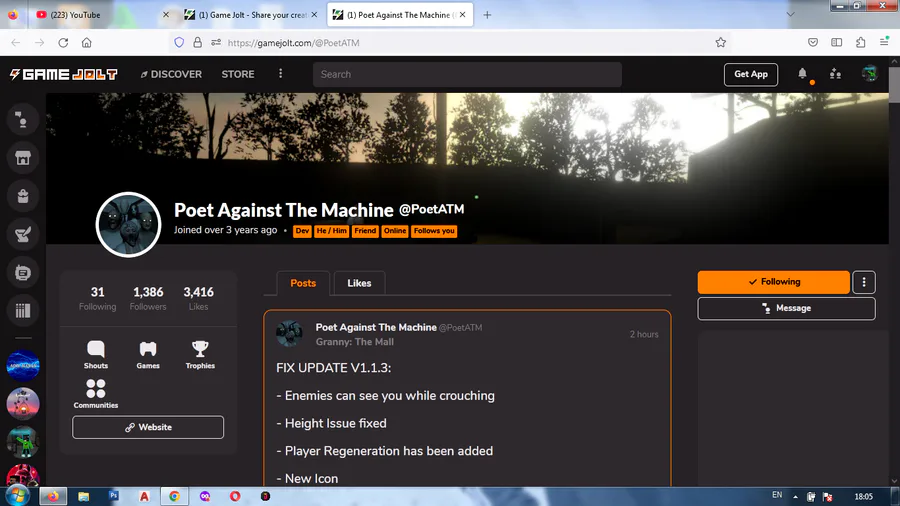Viewport: 900px width, 506px height.
Task: Switch to the Game Jolt Share tab
Action: (x=251, y=15)
